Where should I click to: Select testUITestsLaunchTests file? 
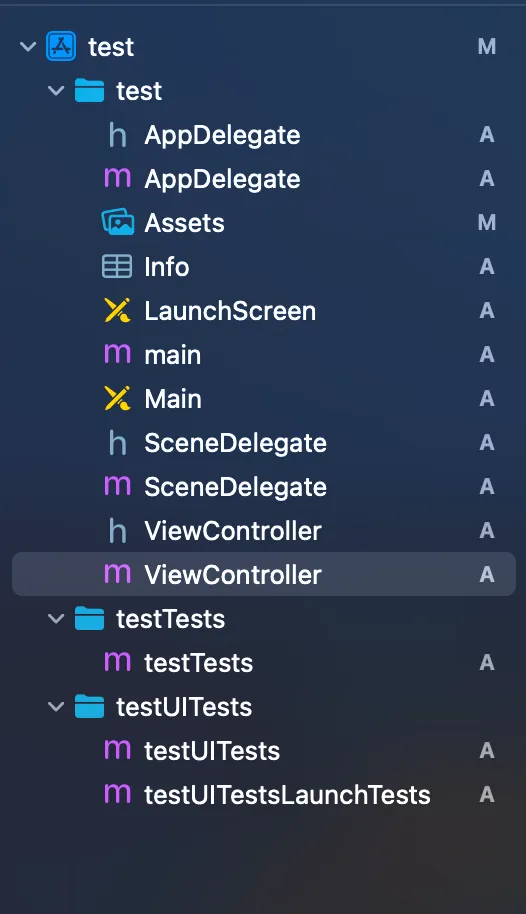point(264,795)
